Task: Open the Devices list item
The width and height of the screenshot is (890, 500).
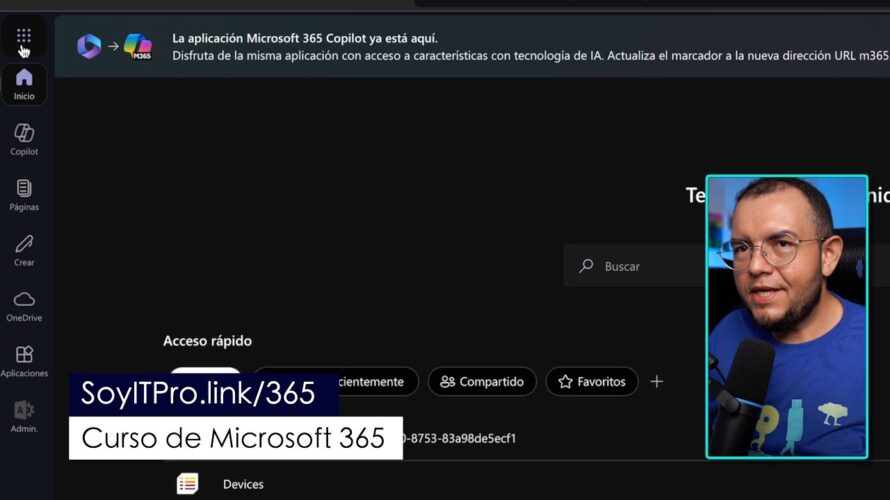Action: click(243, 484)
